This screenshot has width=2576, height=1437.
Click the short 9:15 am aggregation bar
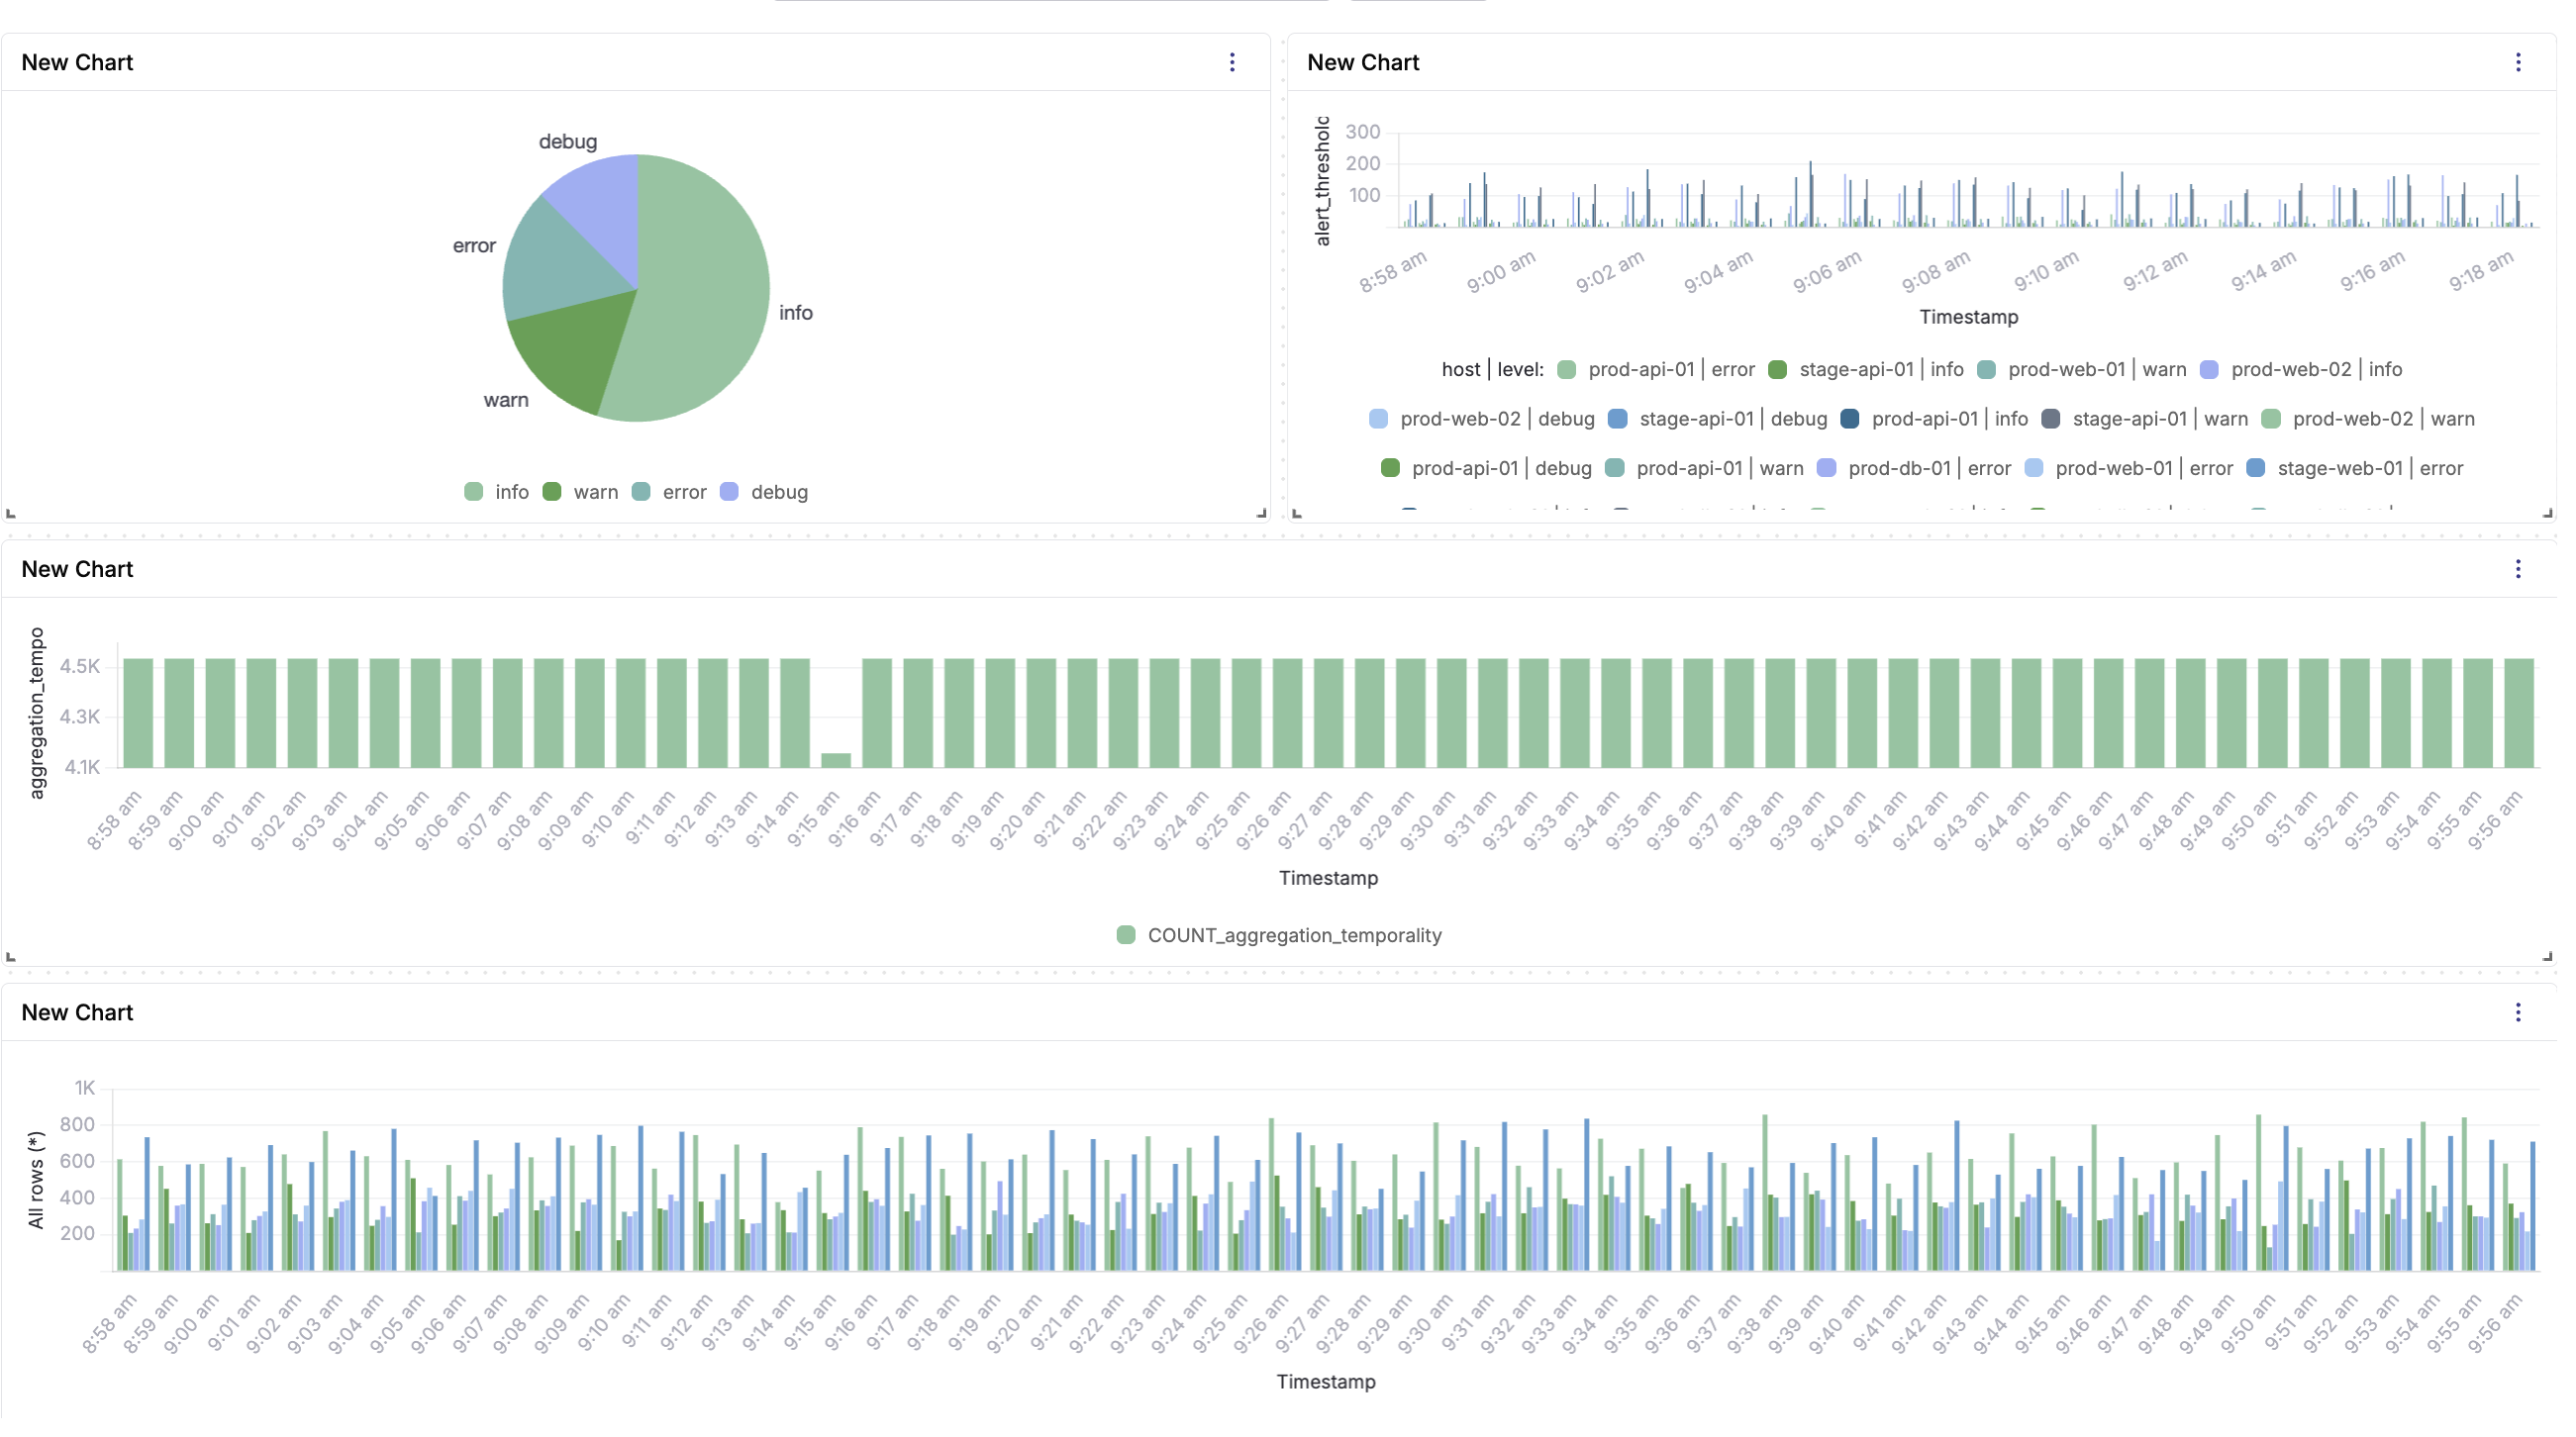coord(835,760)
